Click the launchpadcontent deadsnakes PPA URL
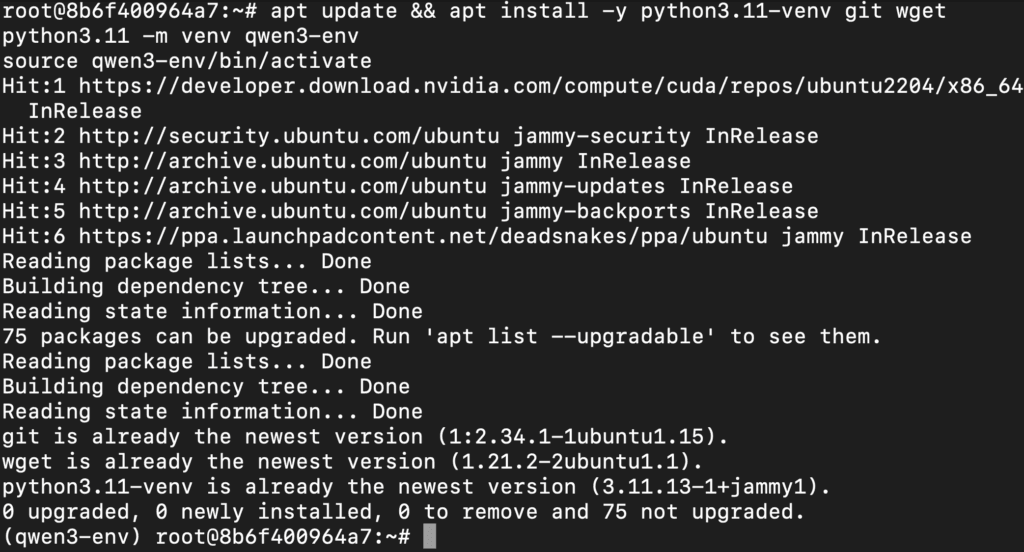 point(423,236)
